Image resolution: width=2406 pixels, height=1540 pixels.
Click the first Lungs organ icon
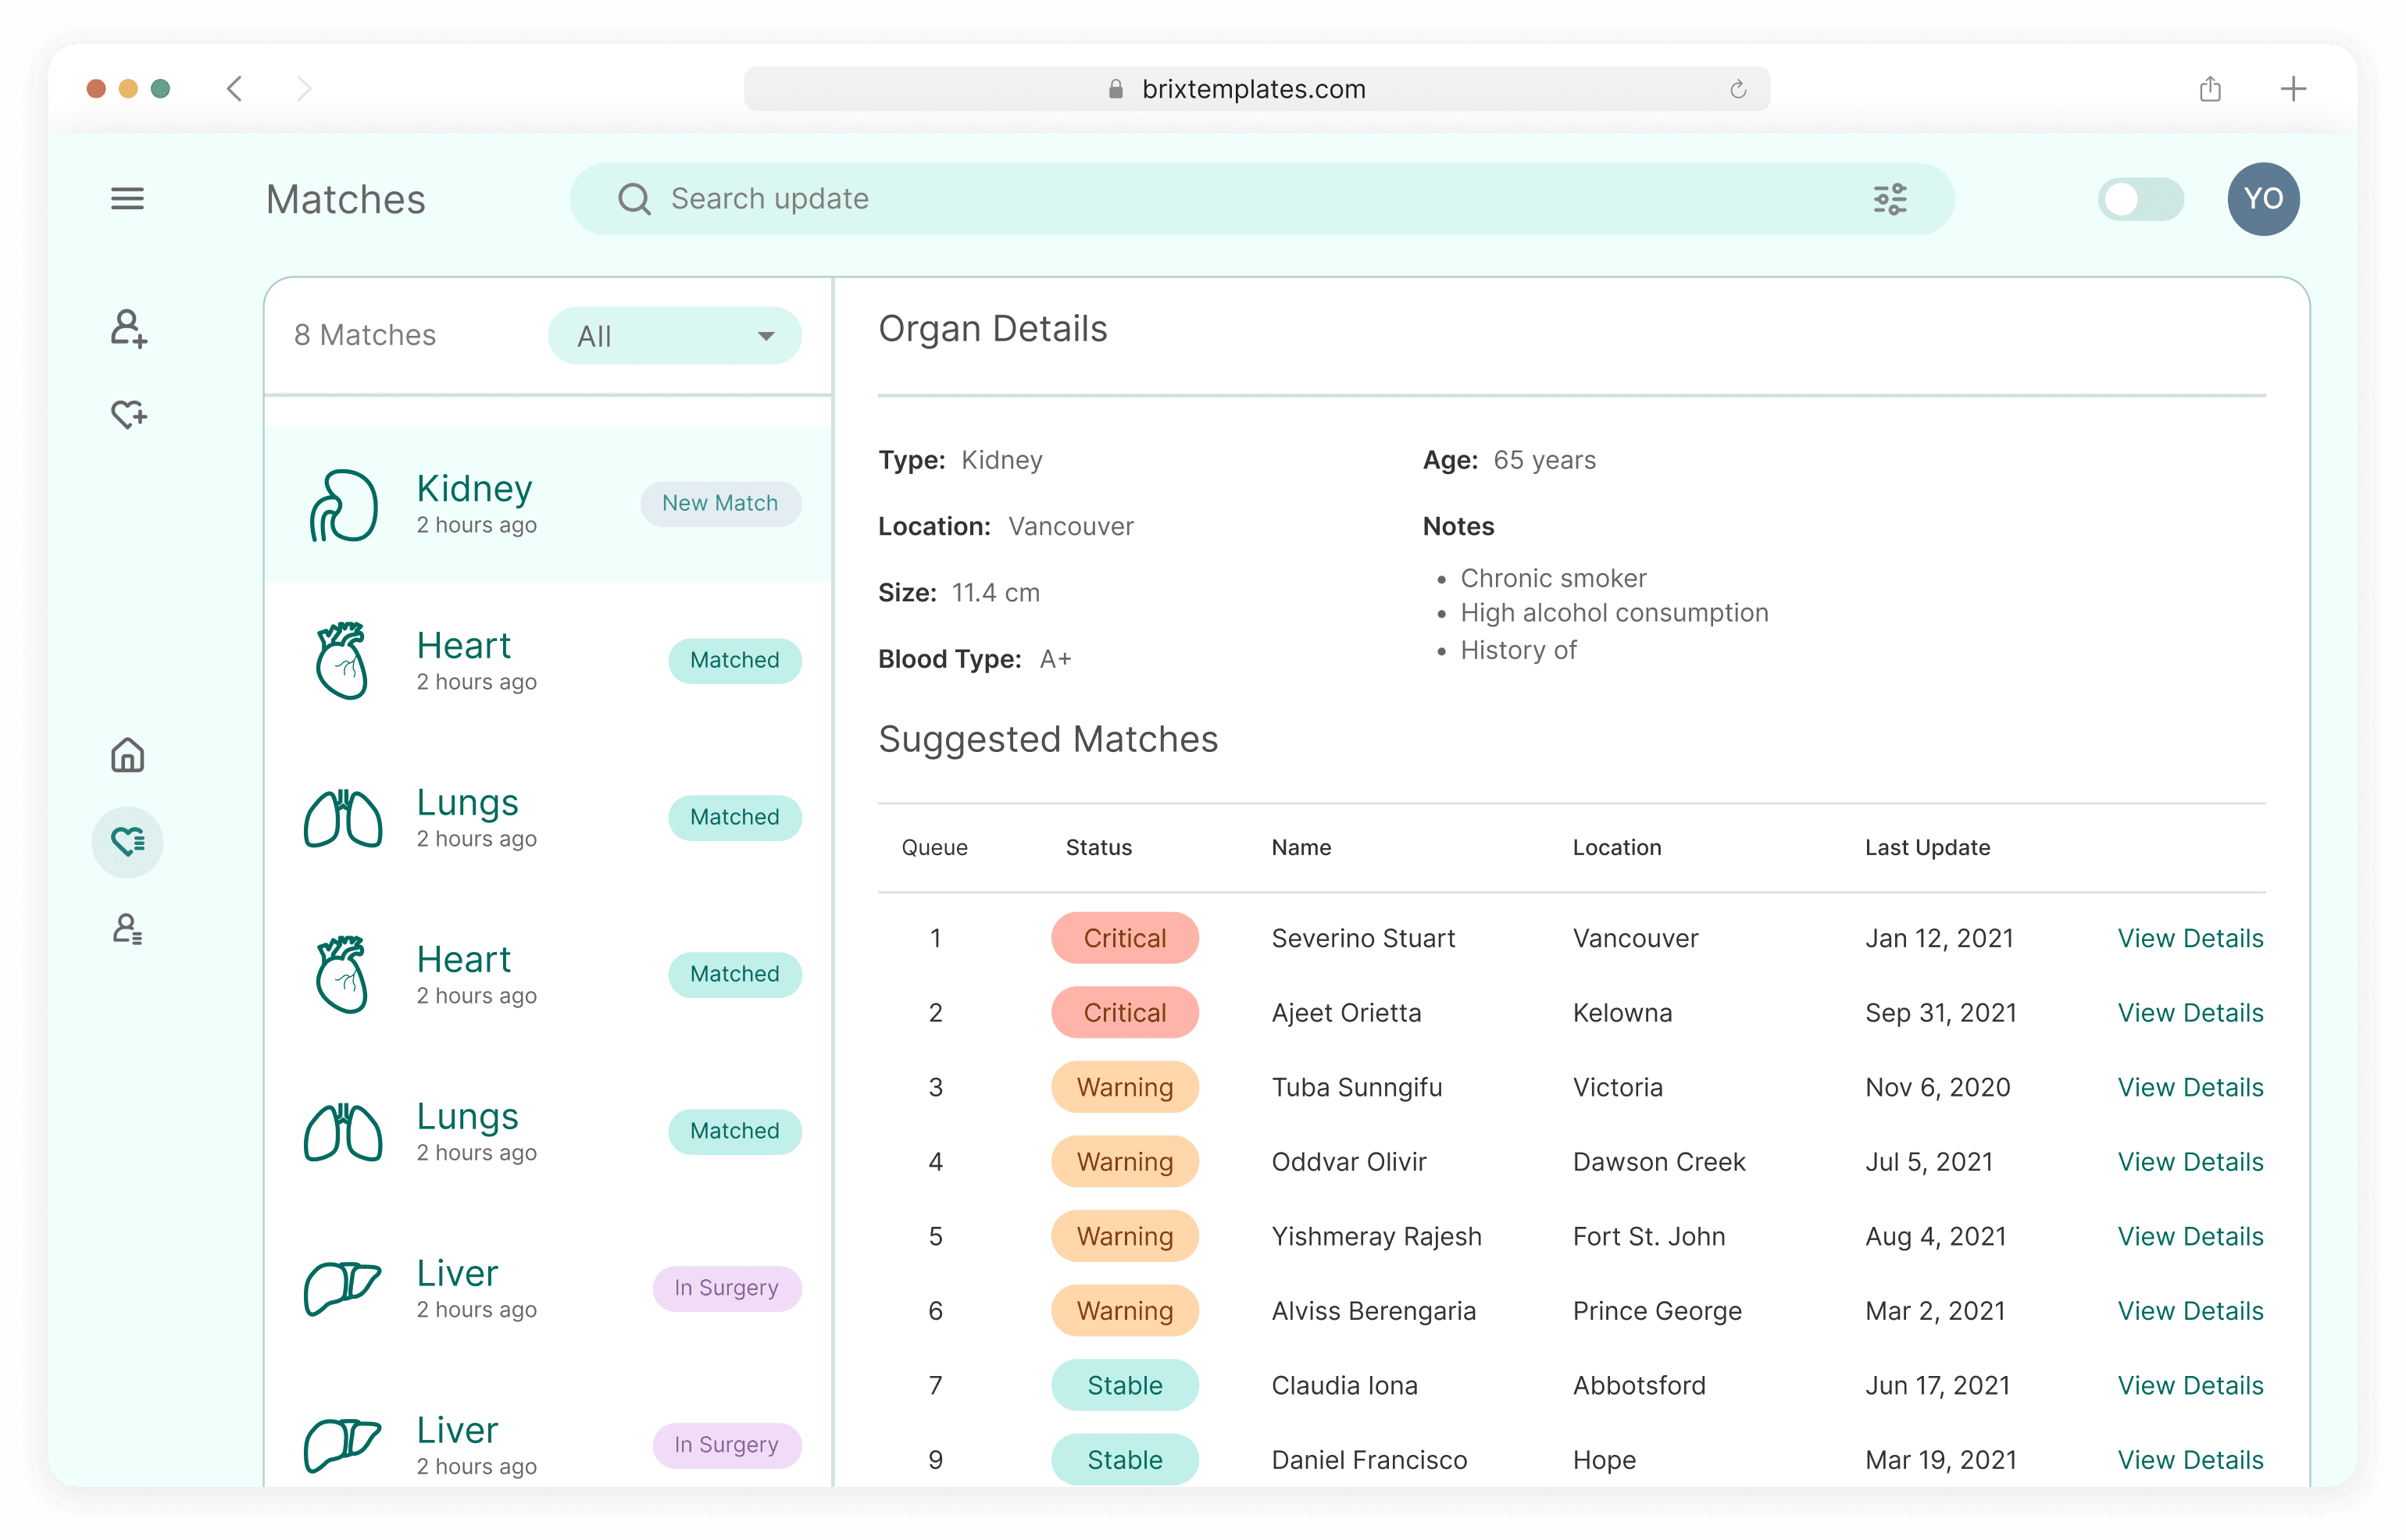pyautogui.click(x=343, y=818)
